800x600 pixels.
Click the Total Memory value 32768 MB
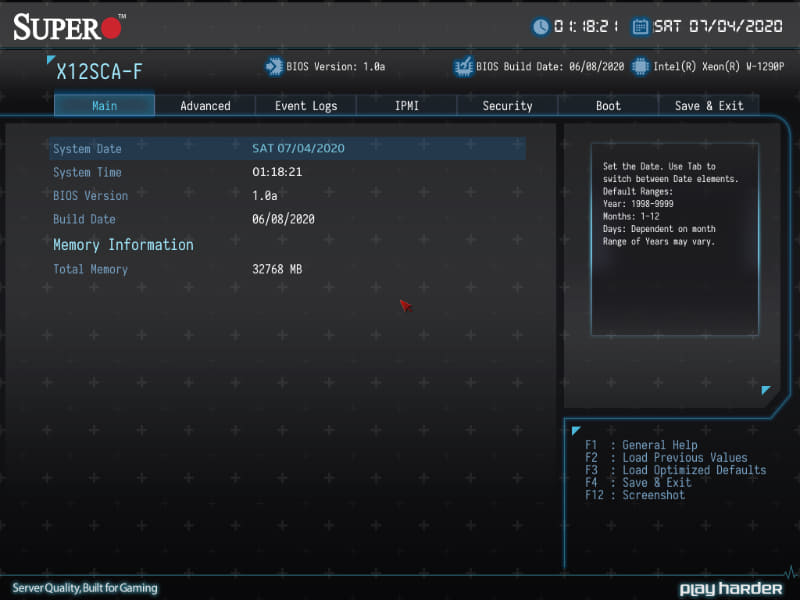pos(276,268)
